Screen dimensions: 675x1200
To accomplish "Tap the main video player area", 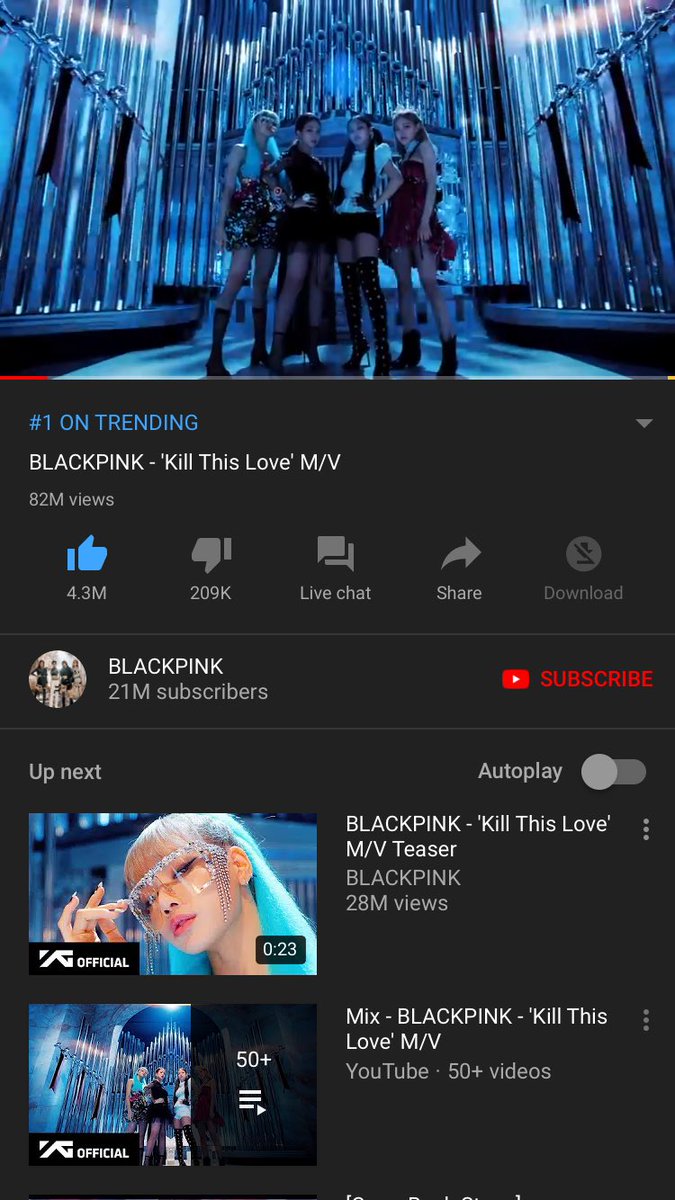I will tap(337, 188).
